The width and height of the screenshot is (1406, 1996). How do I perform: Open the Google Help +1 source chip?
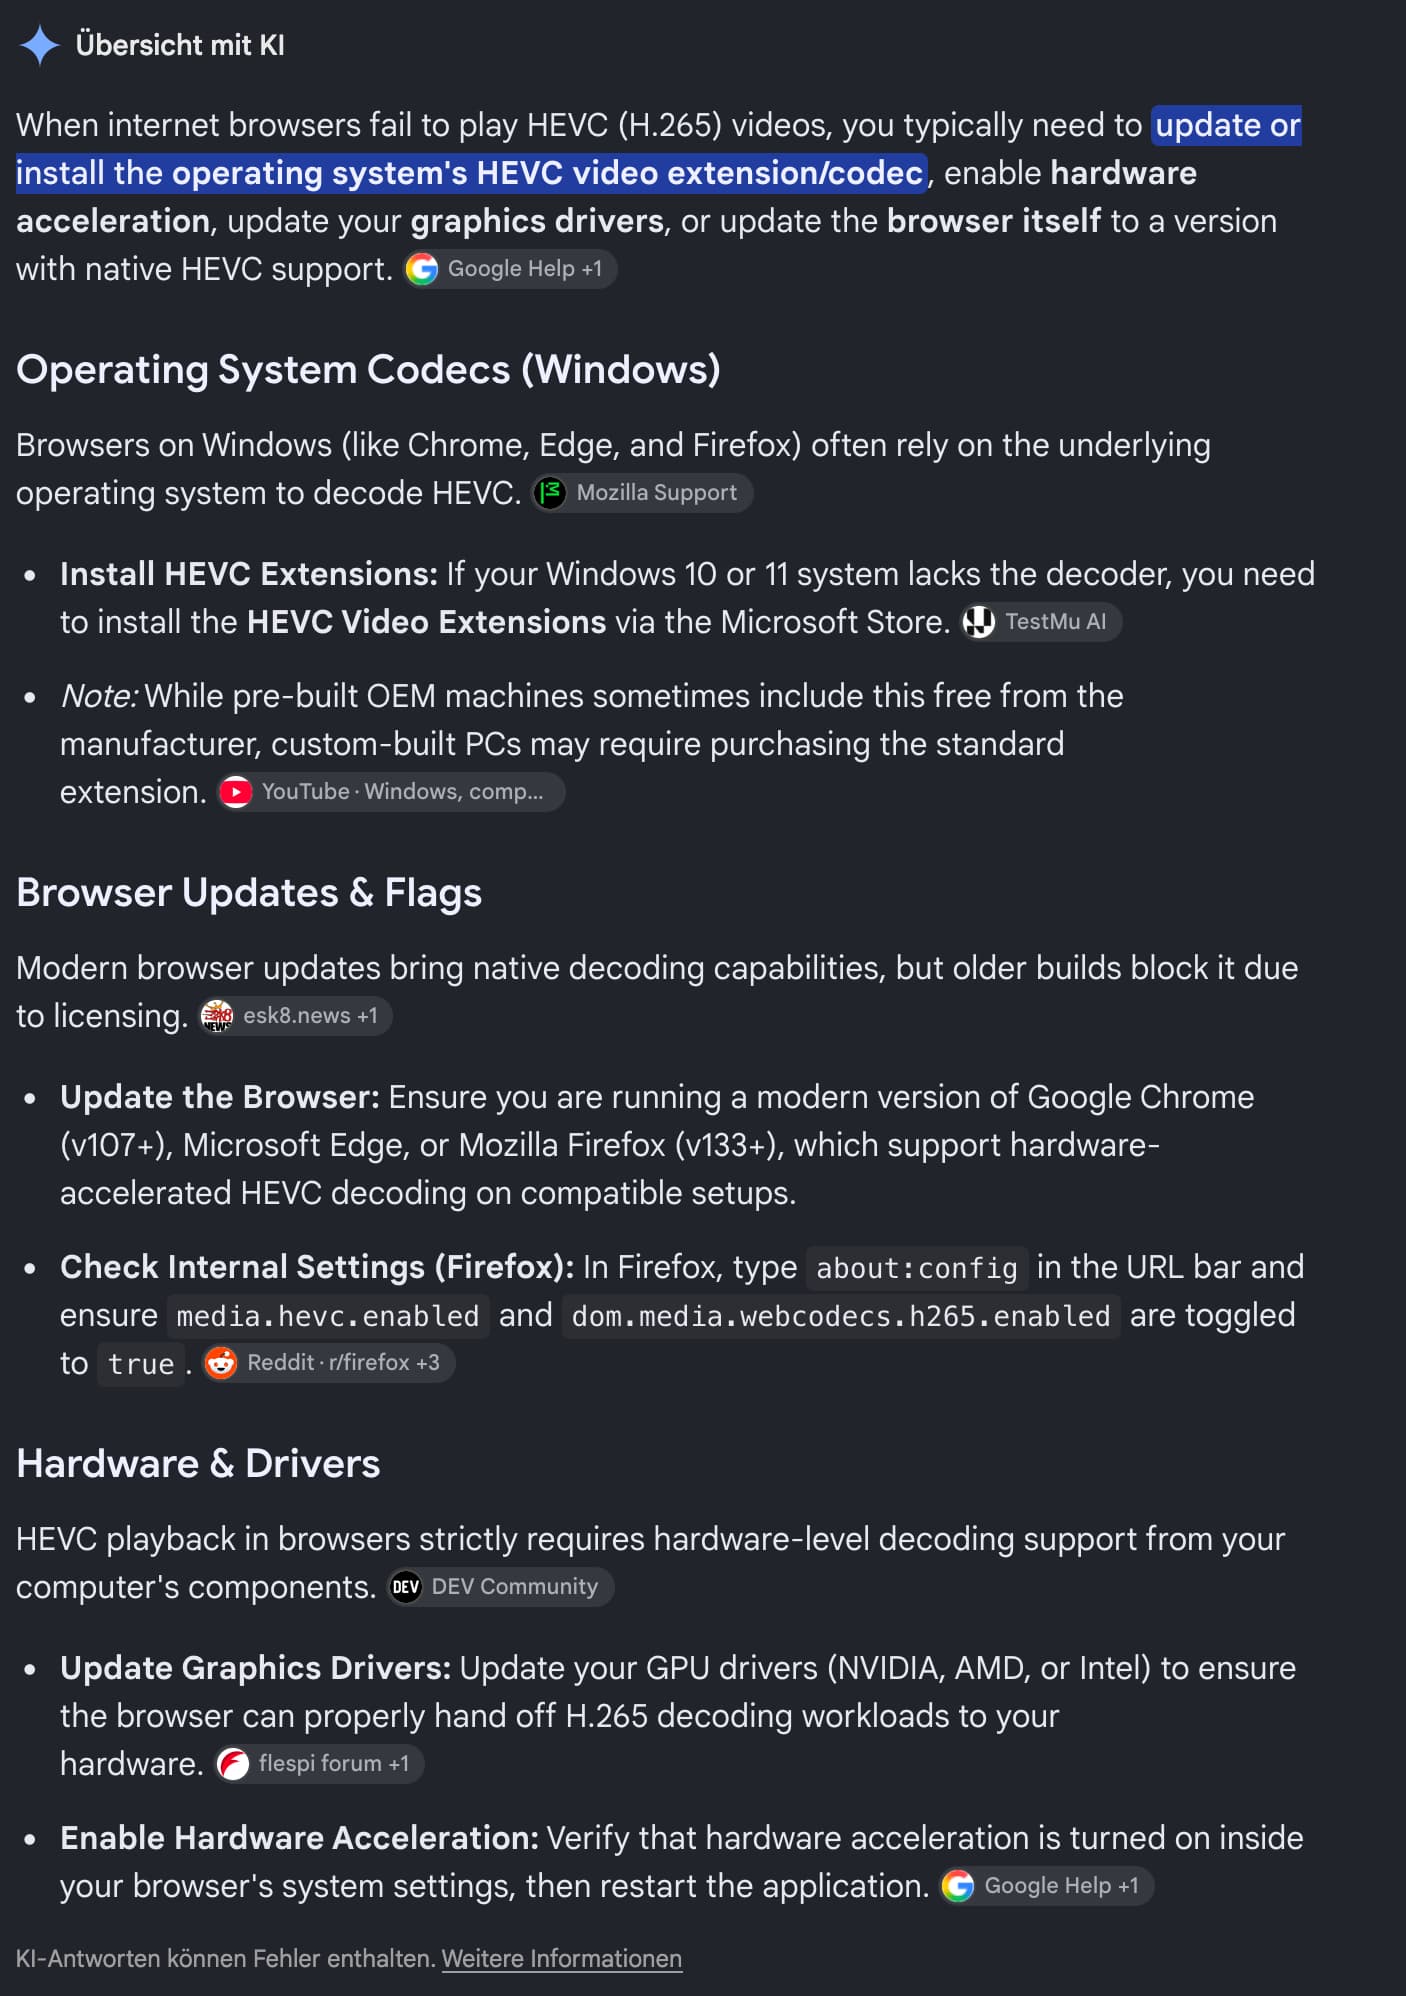510,269
